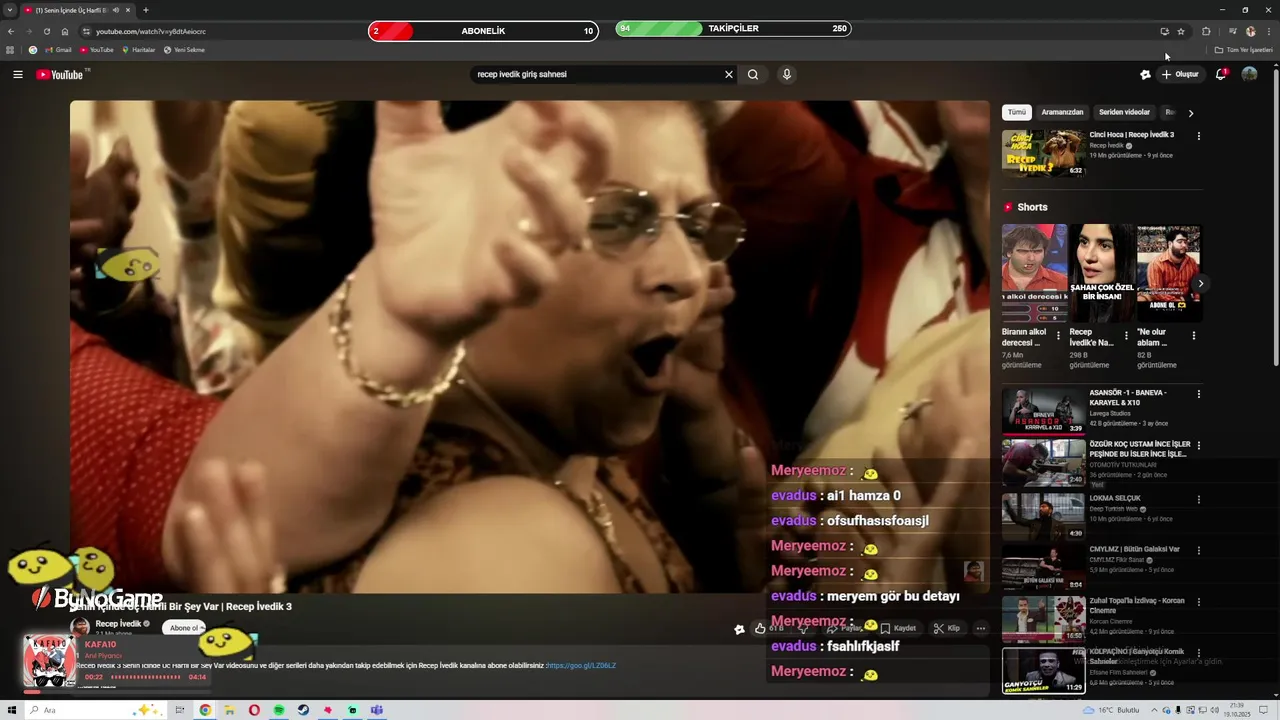The height and width of the screenshot is (720, 1280).
Task: Show next Shorts with the arrow
Action: [x=1200, y=284]
